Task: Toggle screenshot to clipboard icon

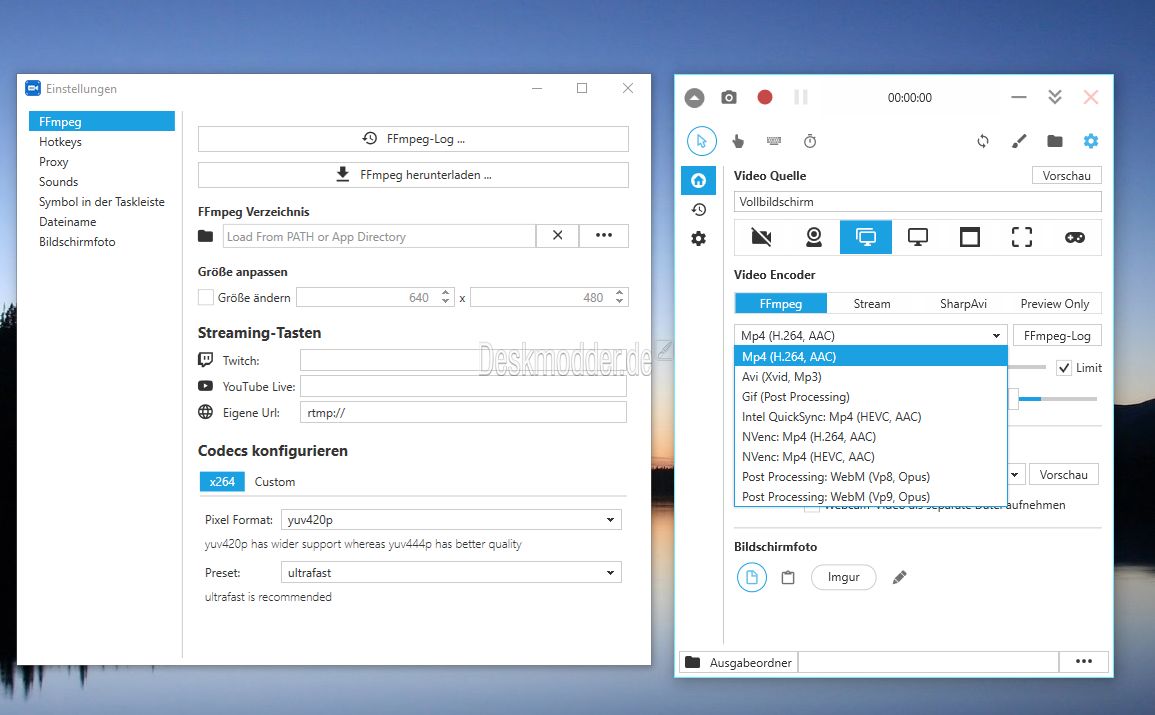Action: [x=787, y=577]
